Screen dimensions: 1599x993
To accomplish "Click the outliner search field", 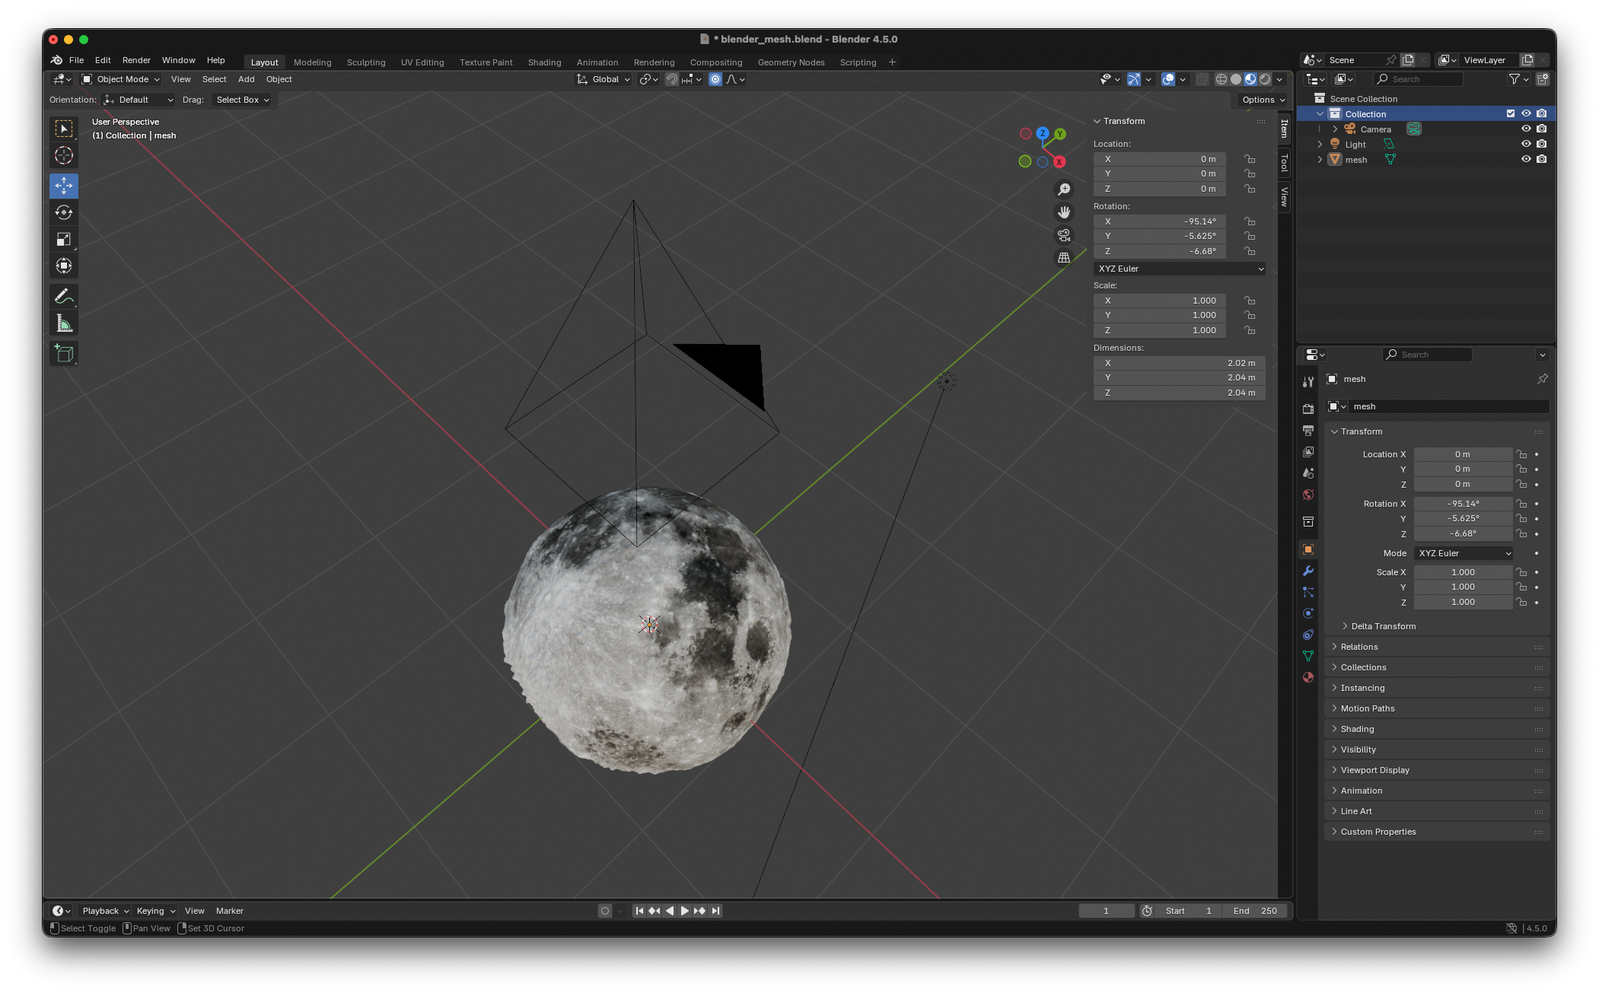I will [1418, 79].
